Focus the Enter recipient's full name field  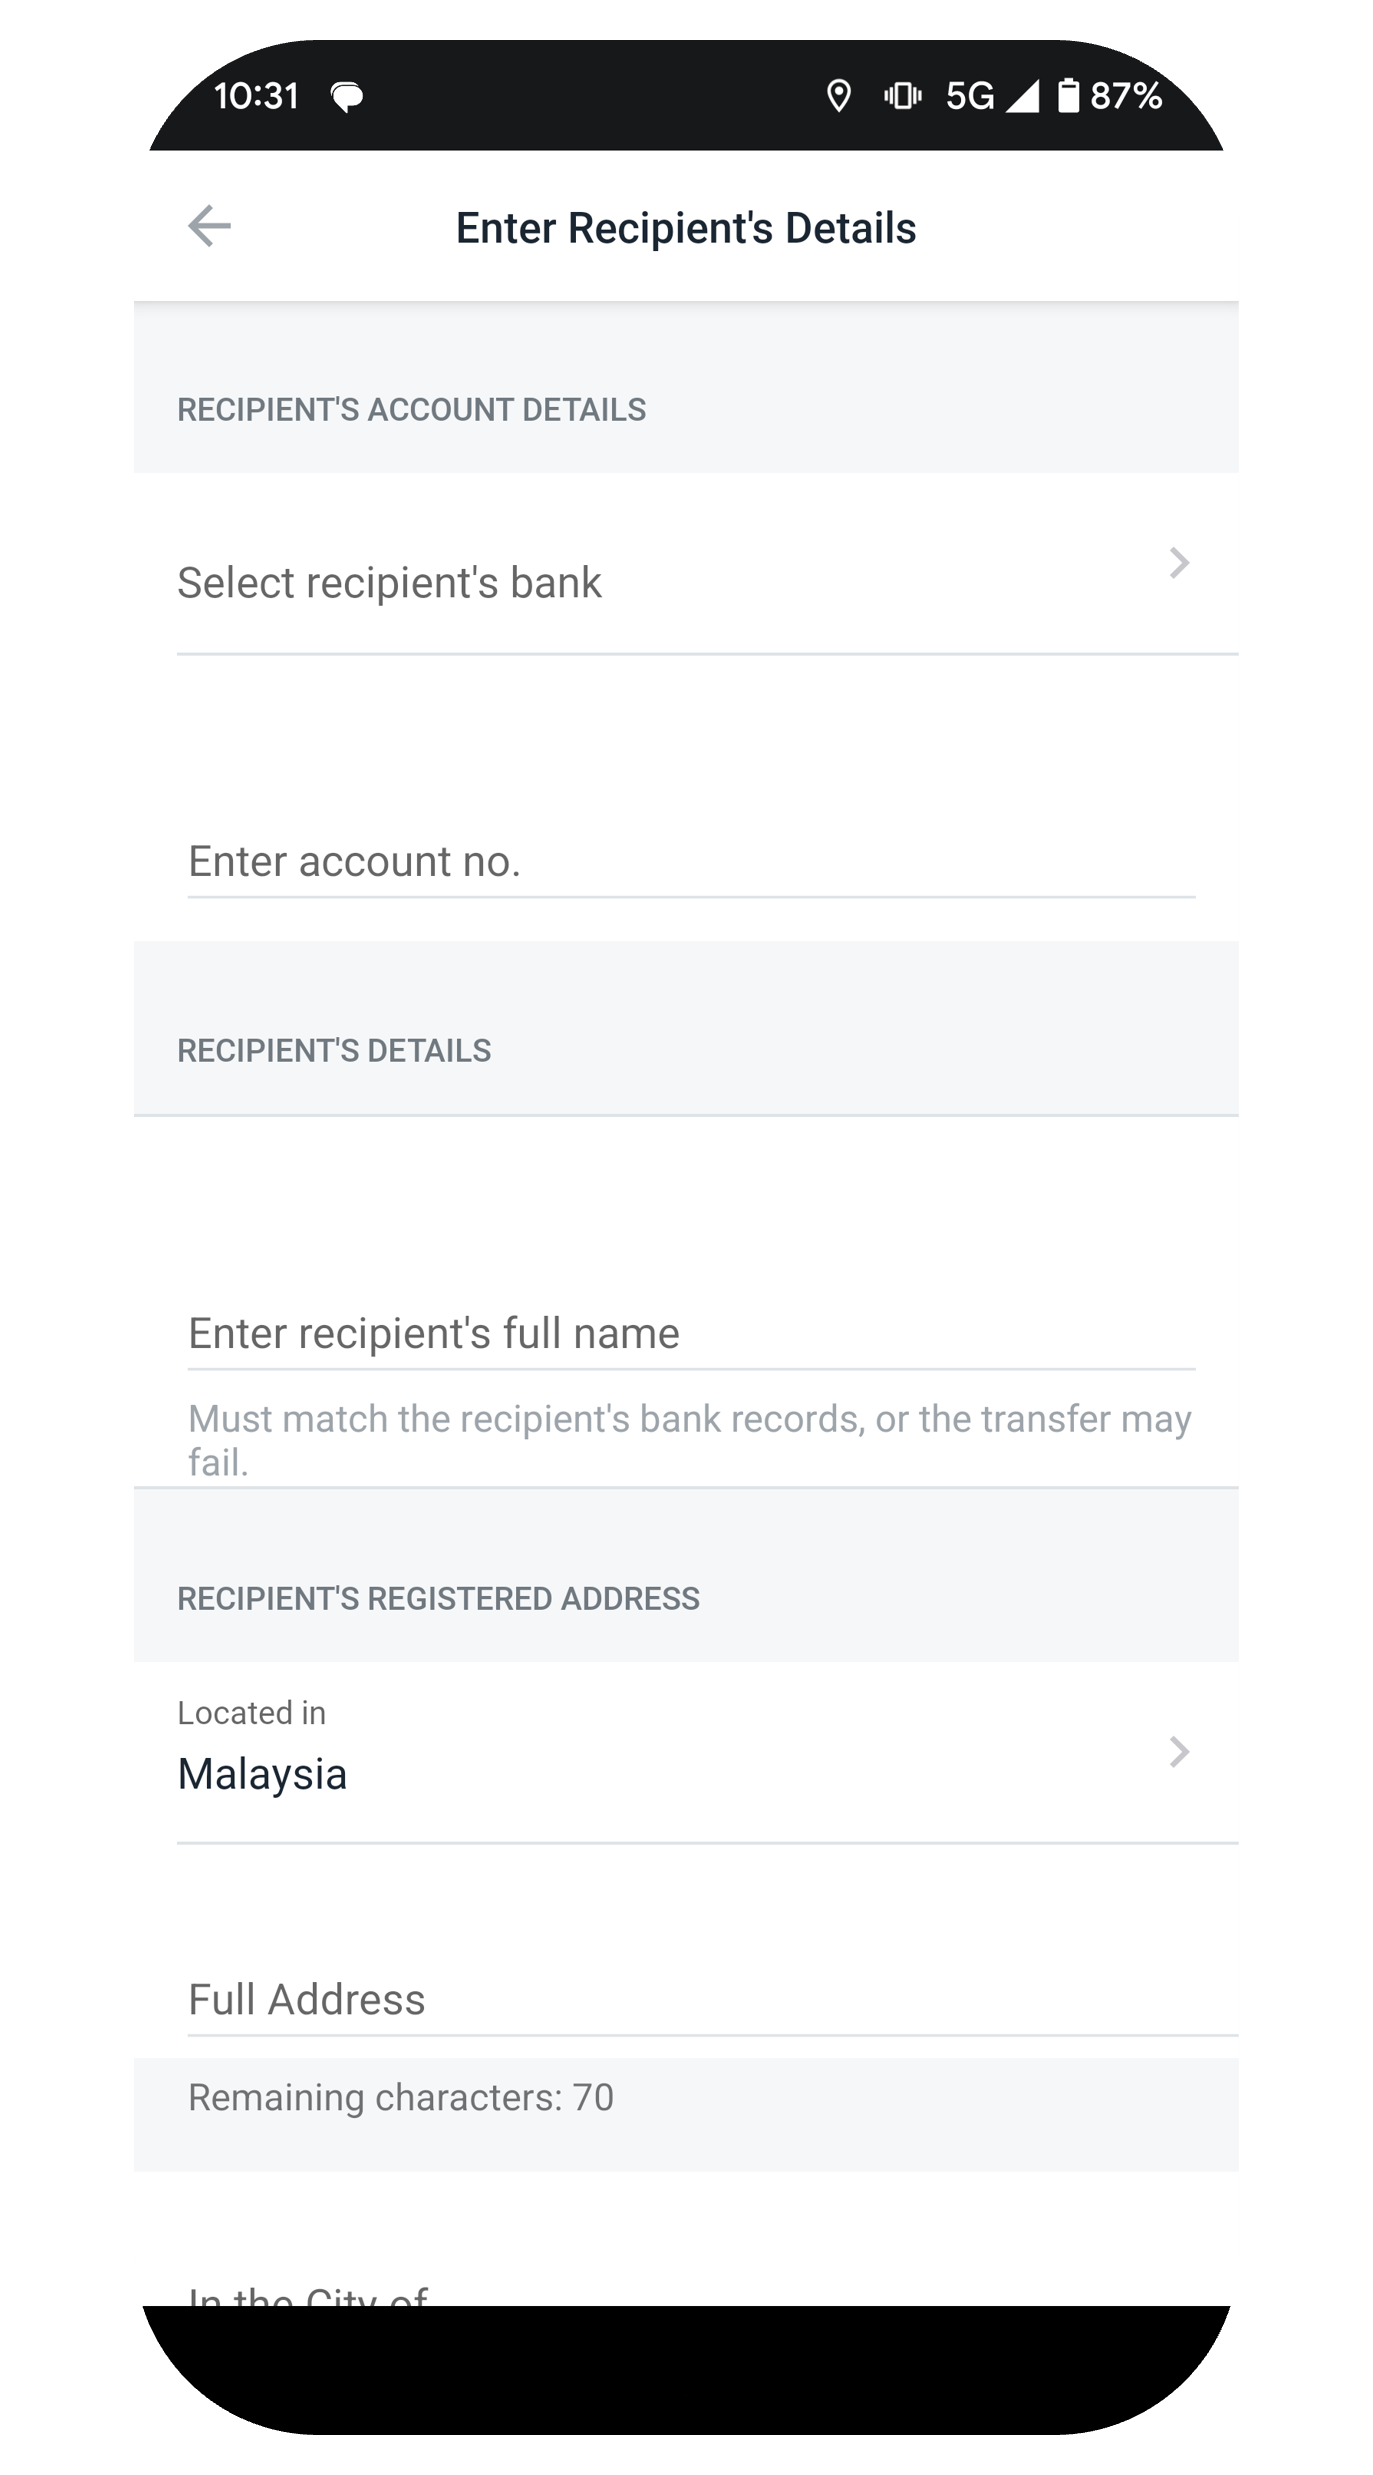point(690,1333)
